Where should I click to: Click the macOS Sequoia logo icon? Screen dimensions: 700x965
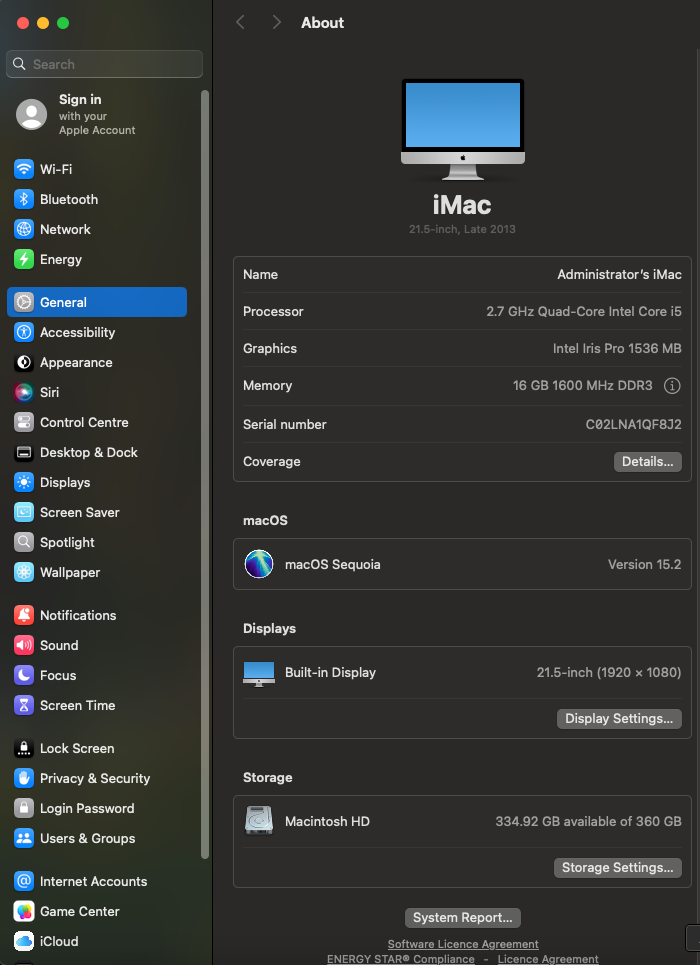(259, 564)
